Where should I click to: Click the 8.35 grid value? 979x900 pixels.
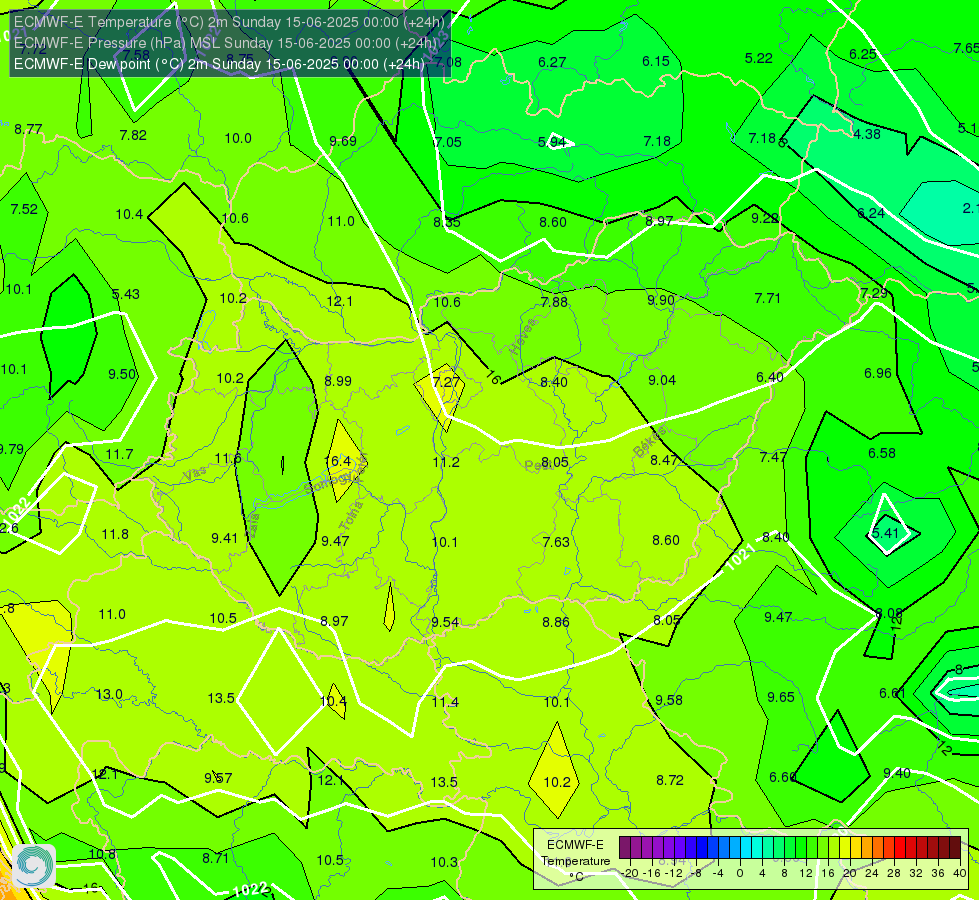tap(447, 222)
